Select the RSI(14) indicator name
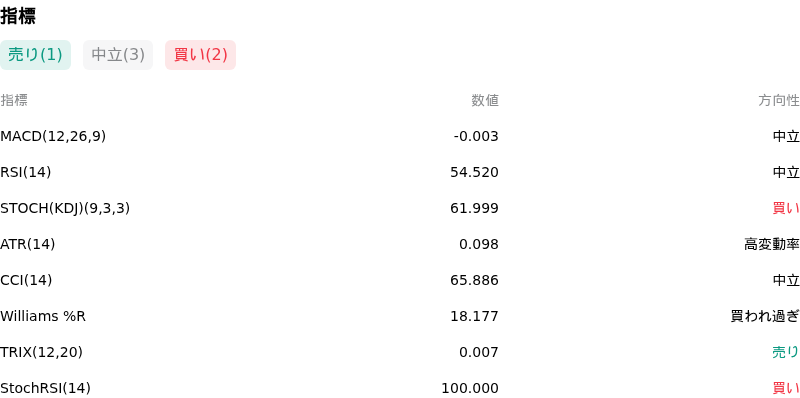Viewport: 800px width, 398px height. pyautogui.click(x=26, y=172)
